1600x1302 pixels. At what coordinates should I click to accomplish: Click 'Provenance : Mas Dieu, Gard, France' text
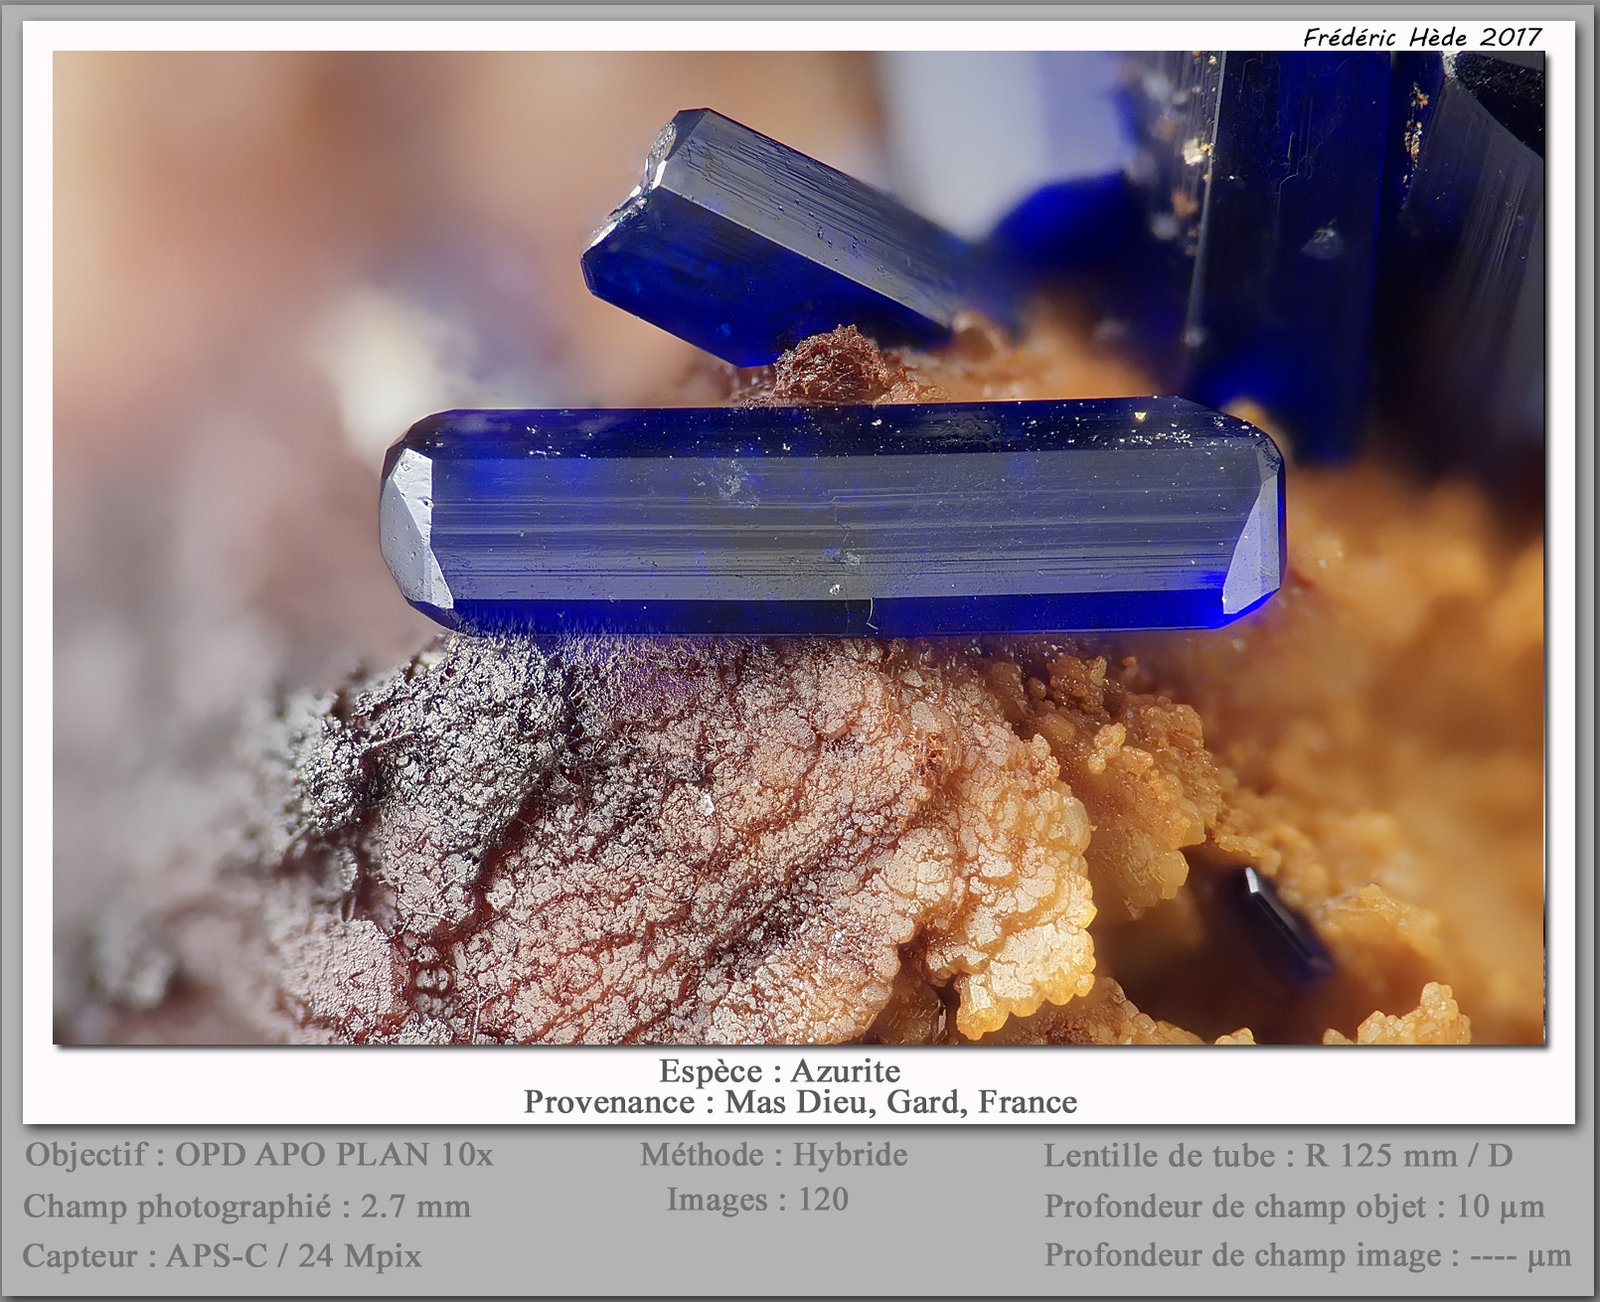[x=800, y=1102]
